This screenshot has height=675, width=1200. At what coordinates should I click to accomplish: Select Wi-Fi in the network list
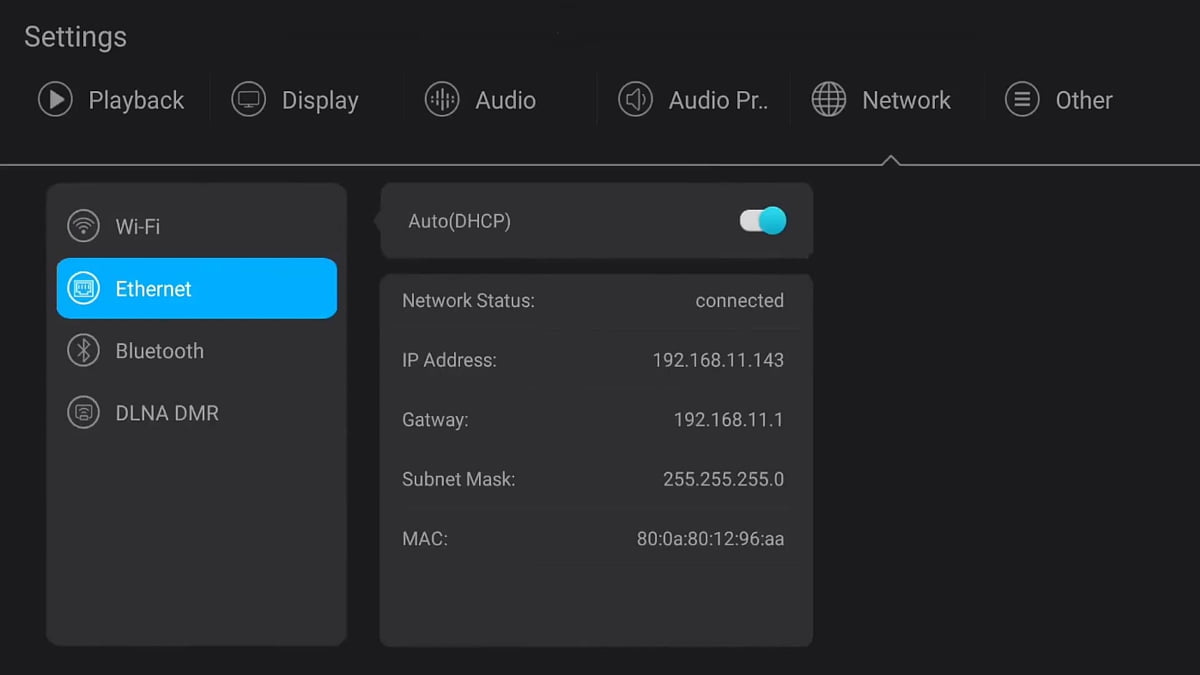(x=138, y=226)
